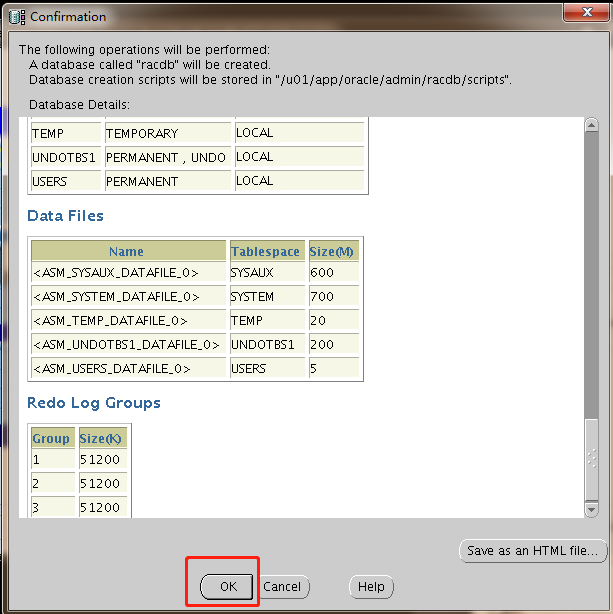Click the PERMANENT , UNDO type cell
This screenshot has width=613, height=614.
168,157
